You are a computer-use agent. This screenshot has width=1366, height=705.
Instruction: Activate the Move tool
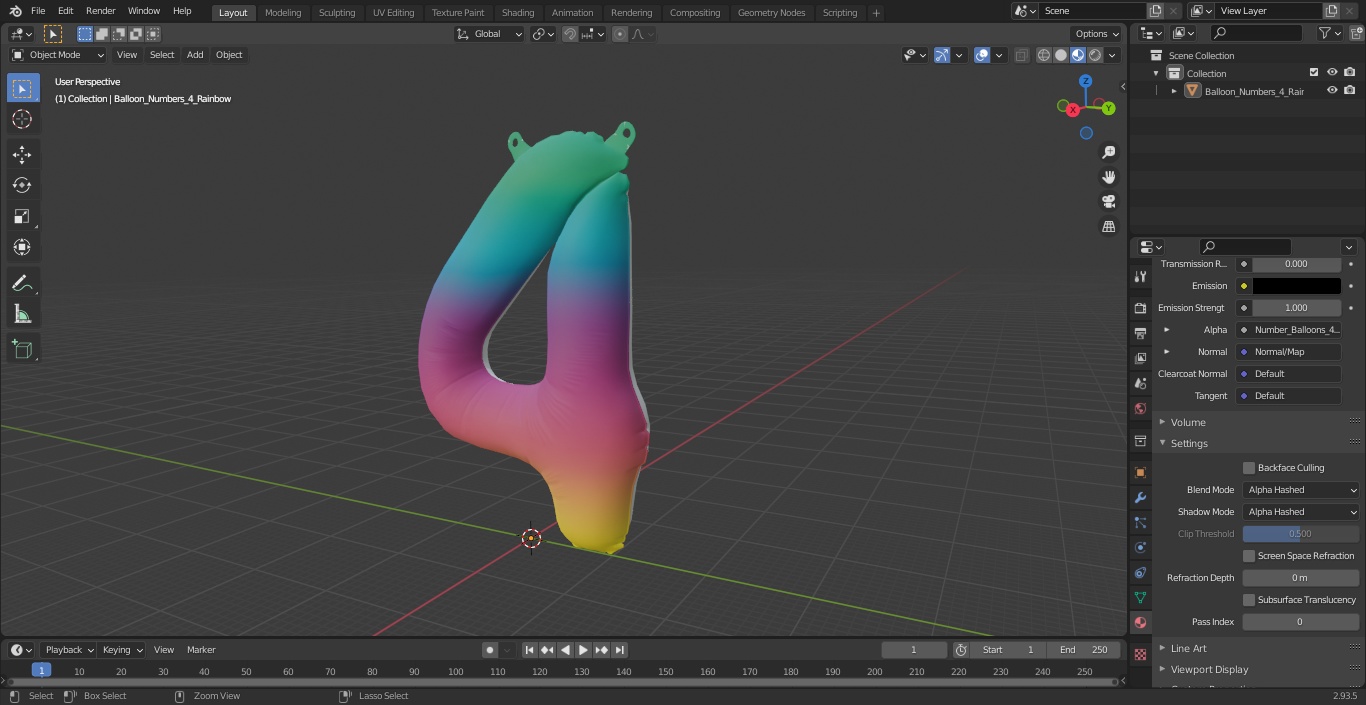[x=22, y=154]
